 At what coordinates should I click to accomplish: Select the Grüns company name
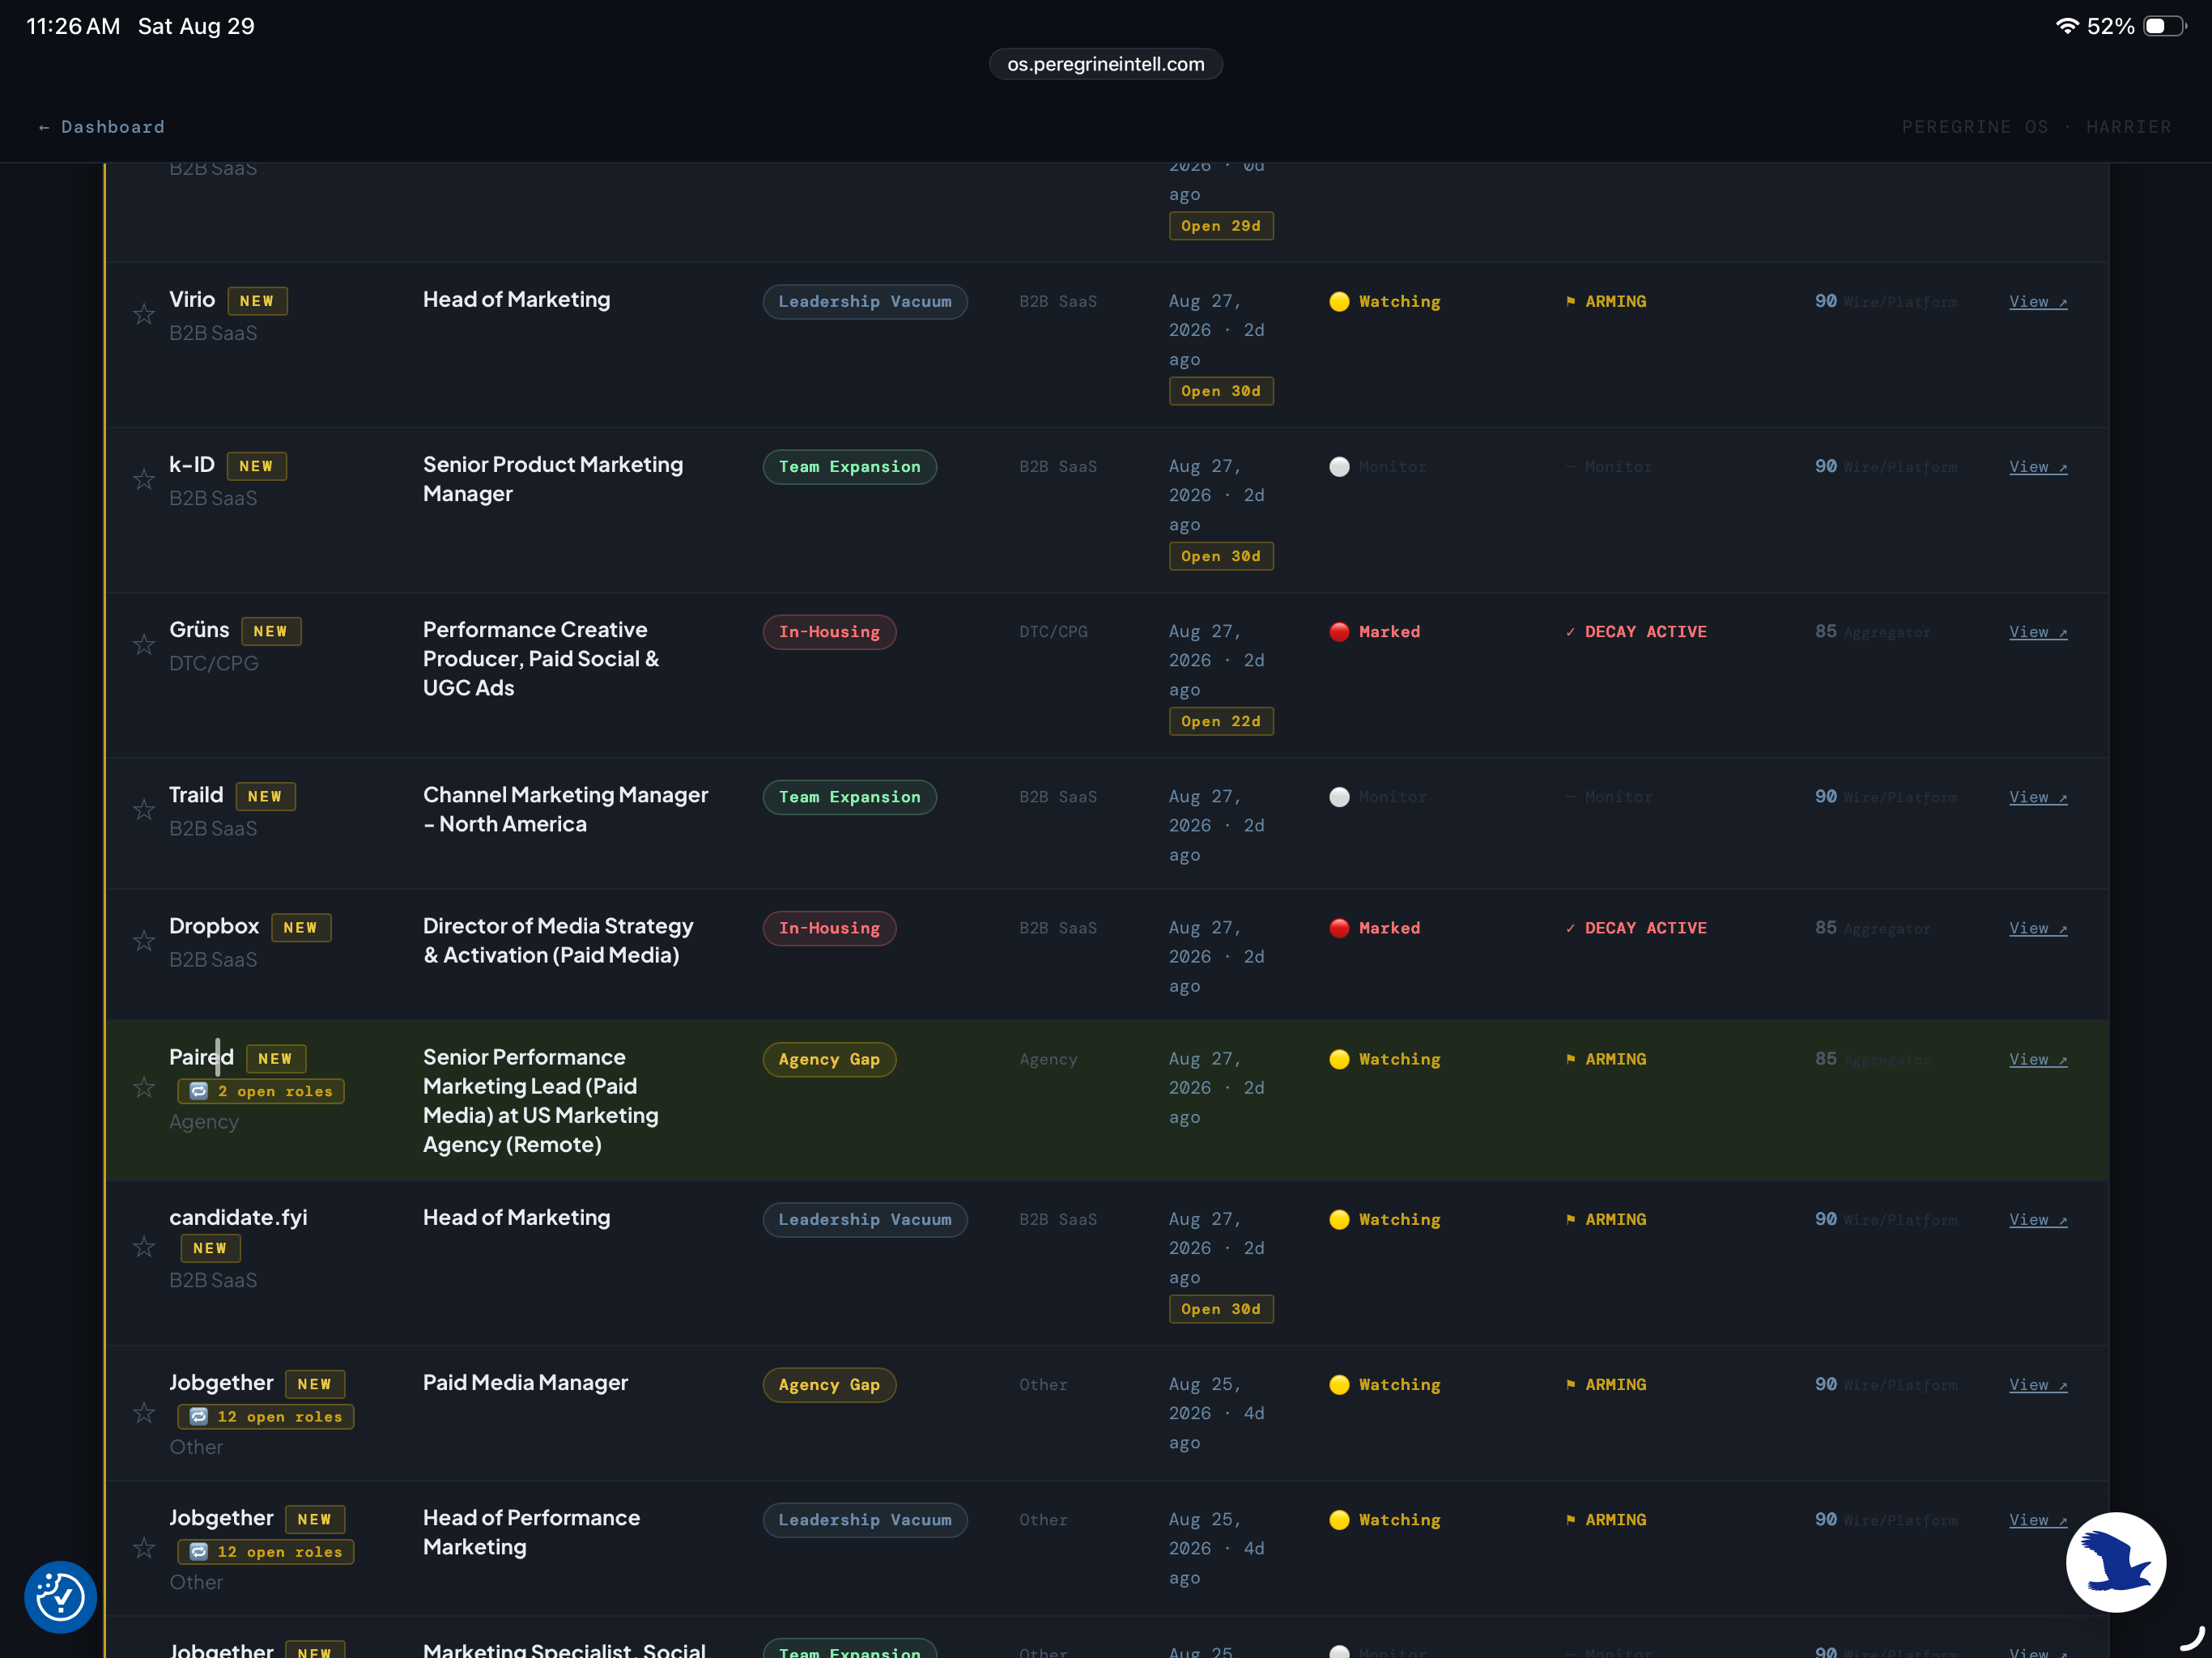[x=199, y=630]
